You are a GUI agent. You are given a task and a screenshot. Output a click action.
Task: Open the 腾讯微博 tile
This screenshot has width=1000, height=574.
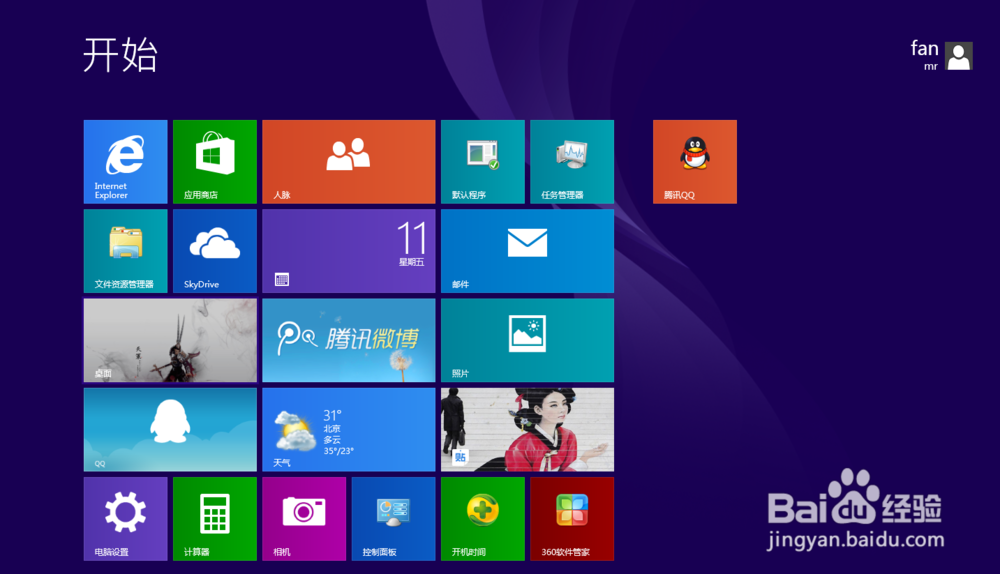pyautogui.click(x=349, y=341)
